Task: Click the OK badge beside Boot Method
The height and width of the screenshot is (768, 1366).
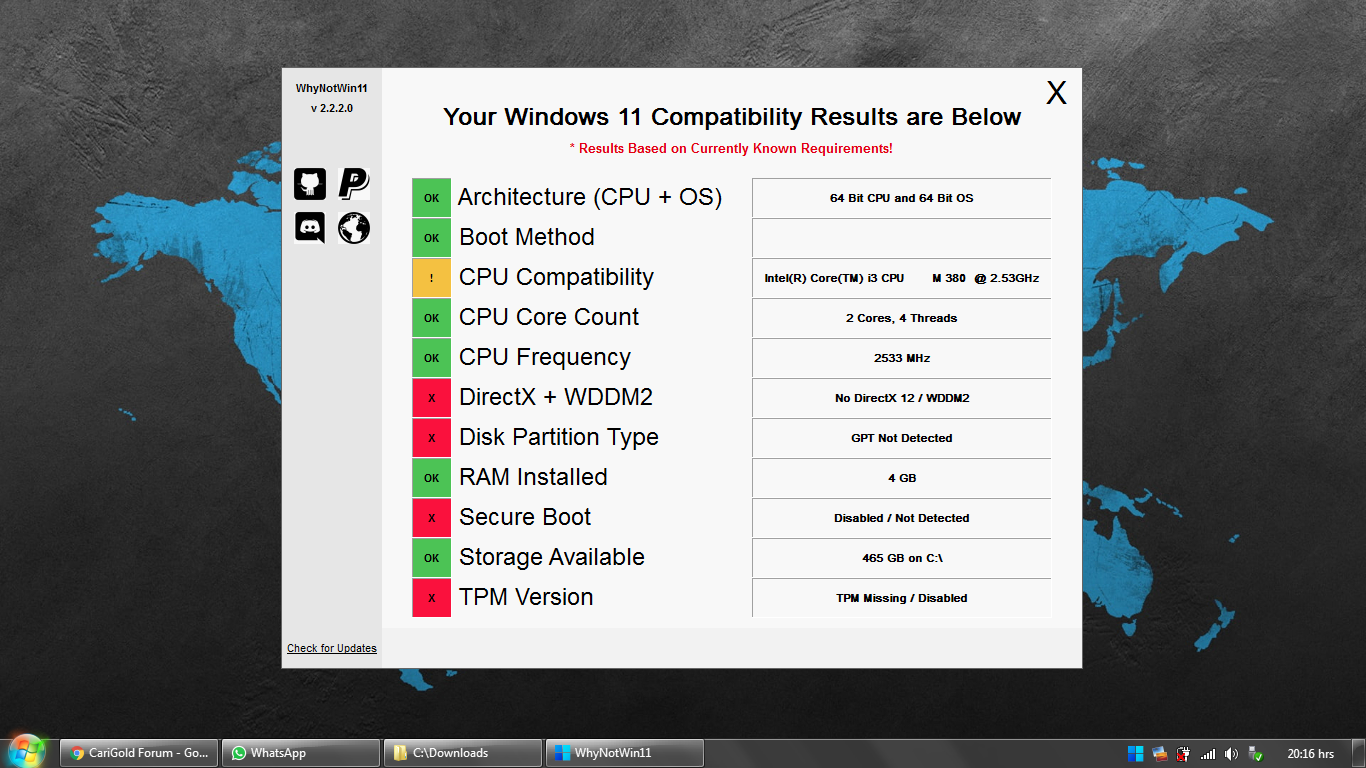Action: (431, 238)
